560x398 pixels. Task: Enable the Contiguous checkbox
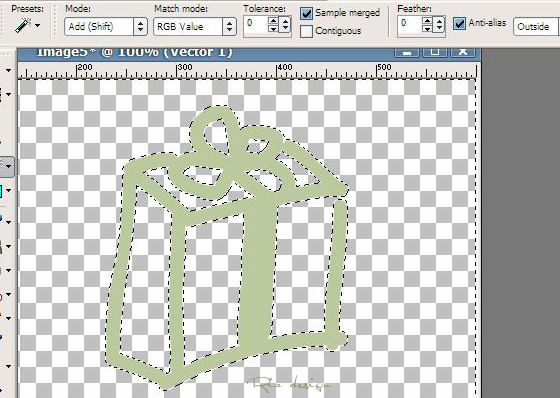coord(306,31)
